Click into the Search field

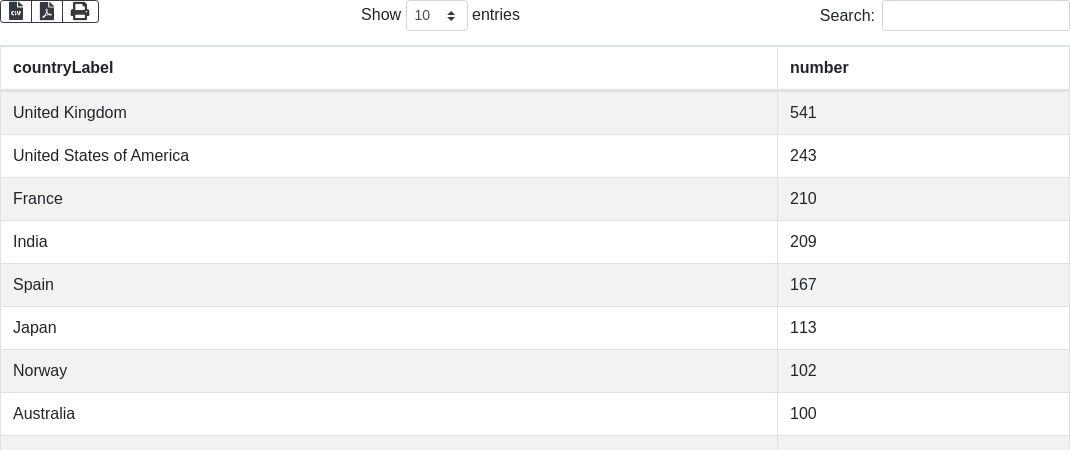(975, 16)
